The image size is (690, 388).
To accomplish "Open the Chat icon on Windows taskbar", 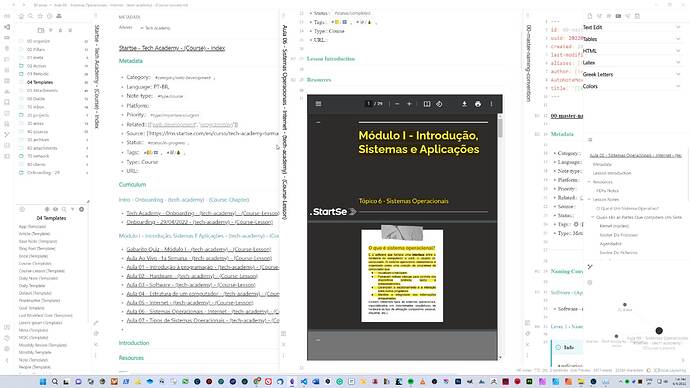I will 78,381.
